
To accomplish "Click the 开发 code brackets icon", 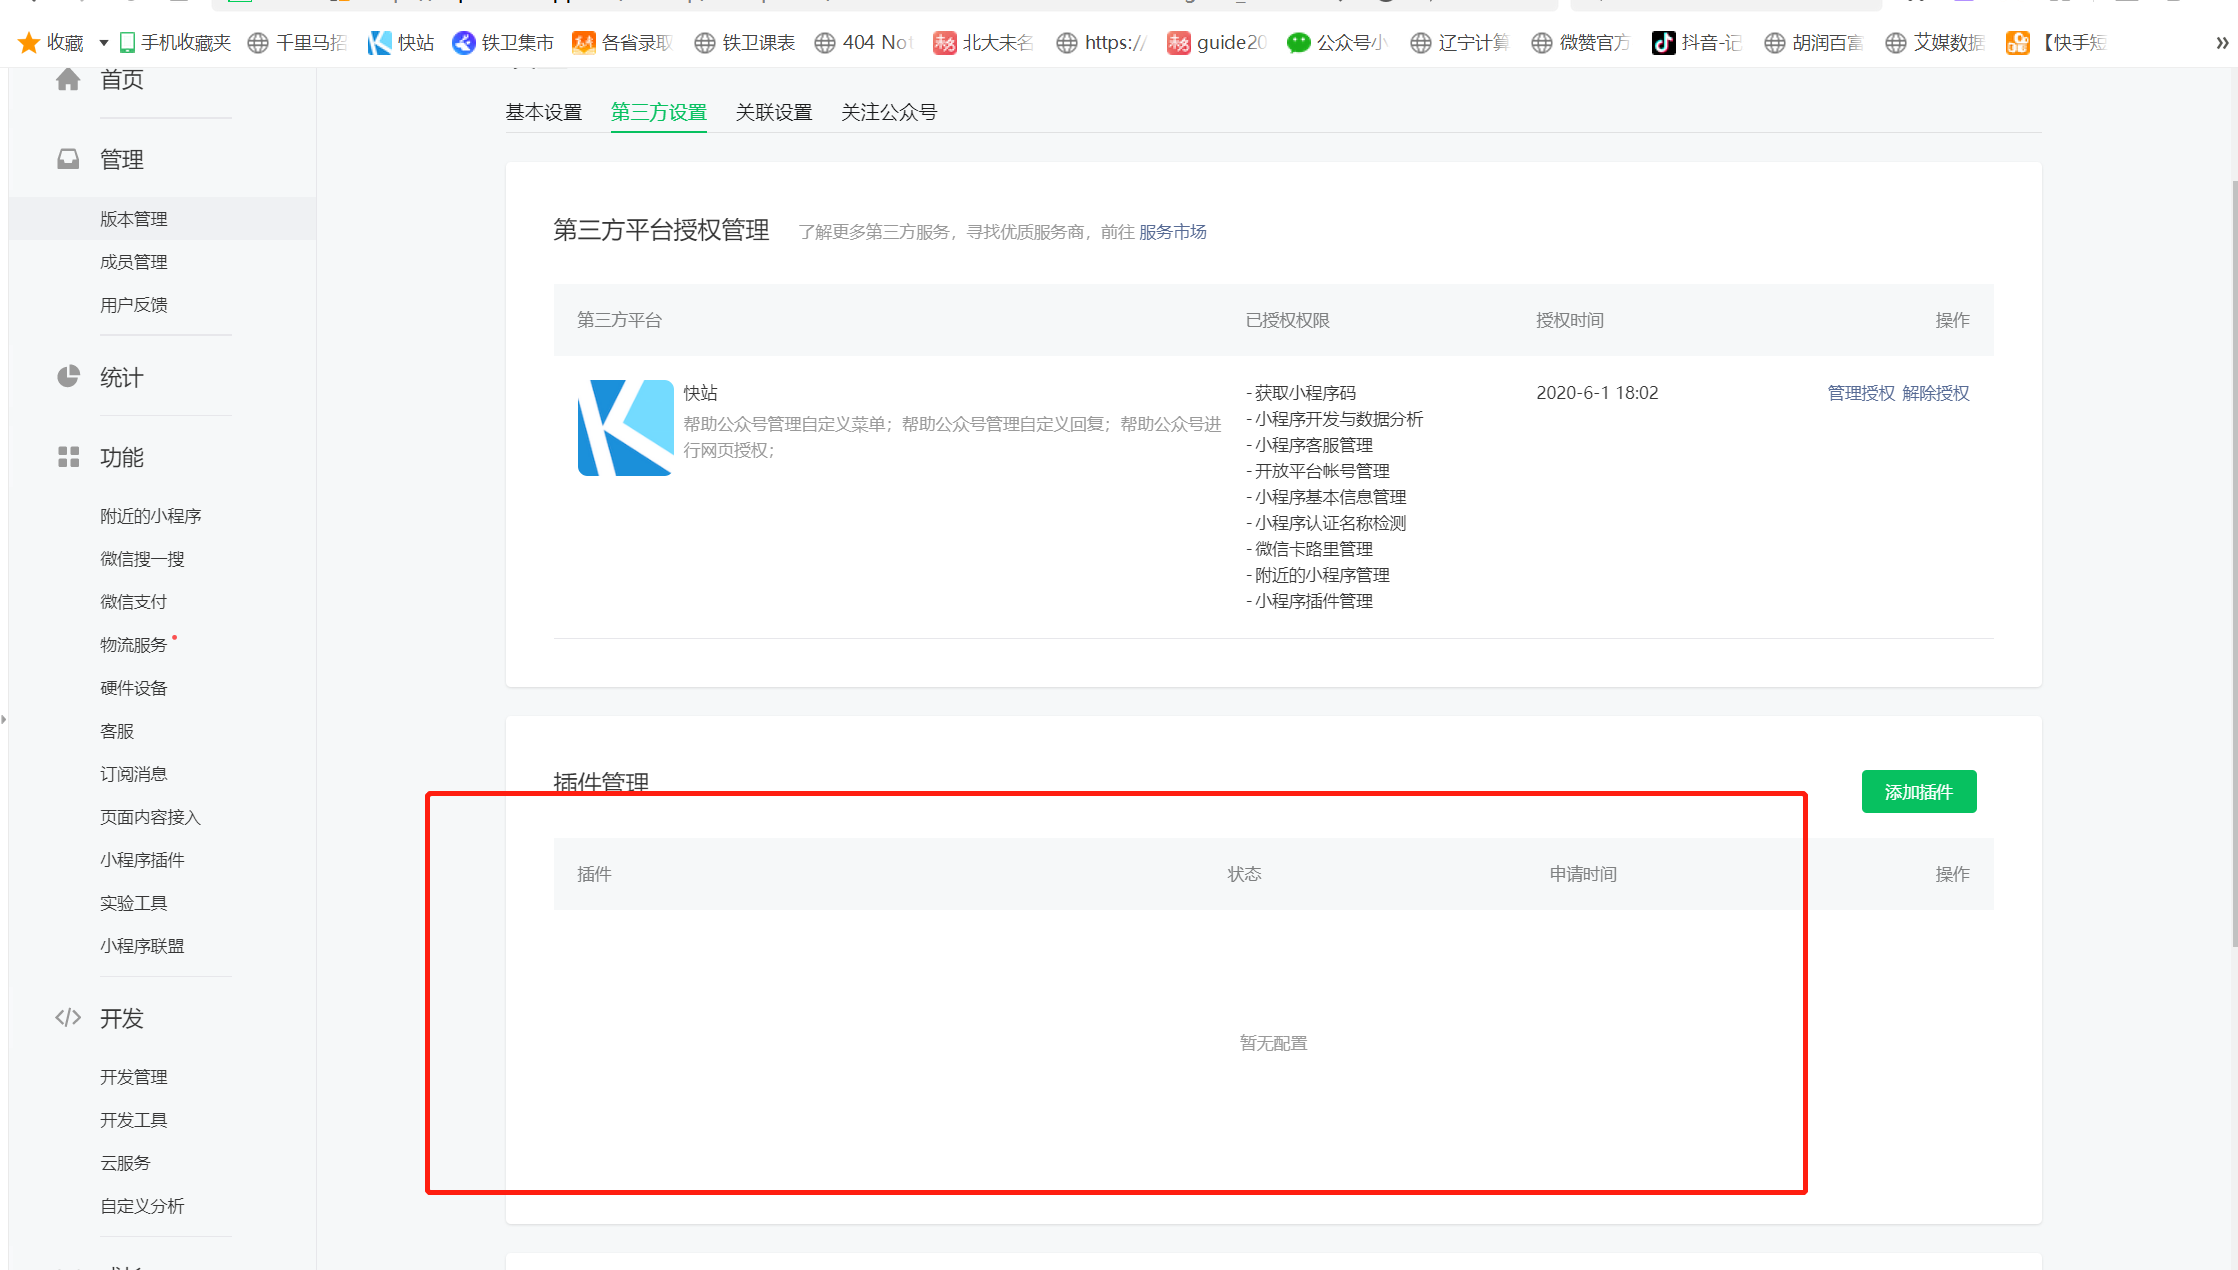I will 68,1018.
